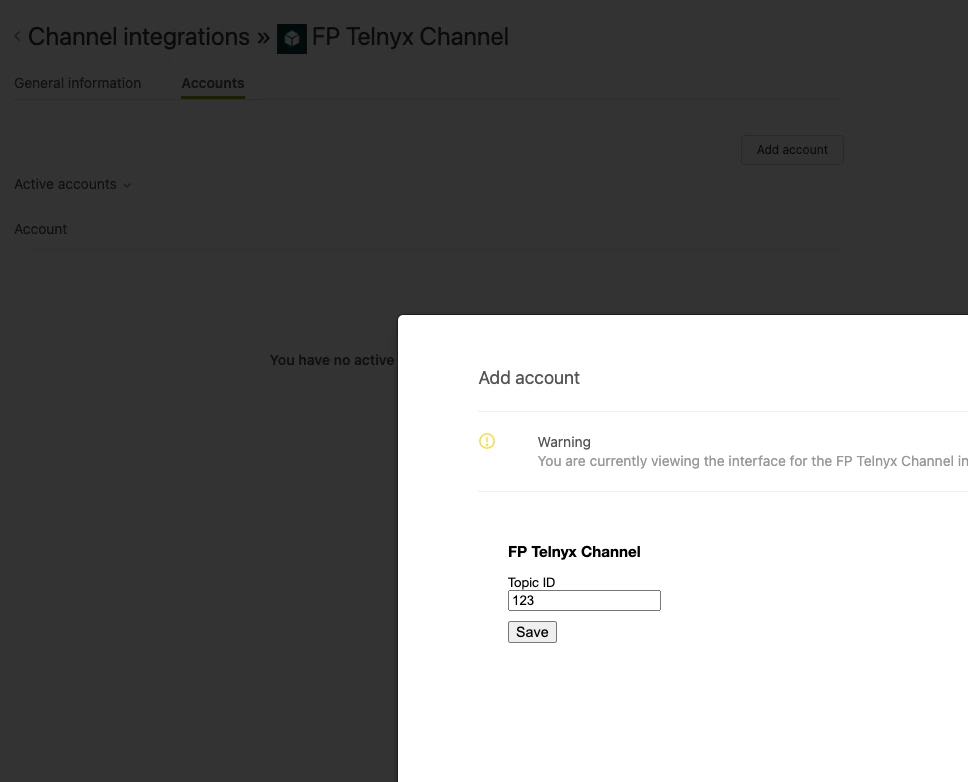Save the Topic ID form

click(532, 632)
